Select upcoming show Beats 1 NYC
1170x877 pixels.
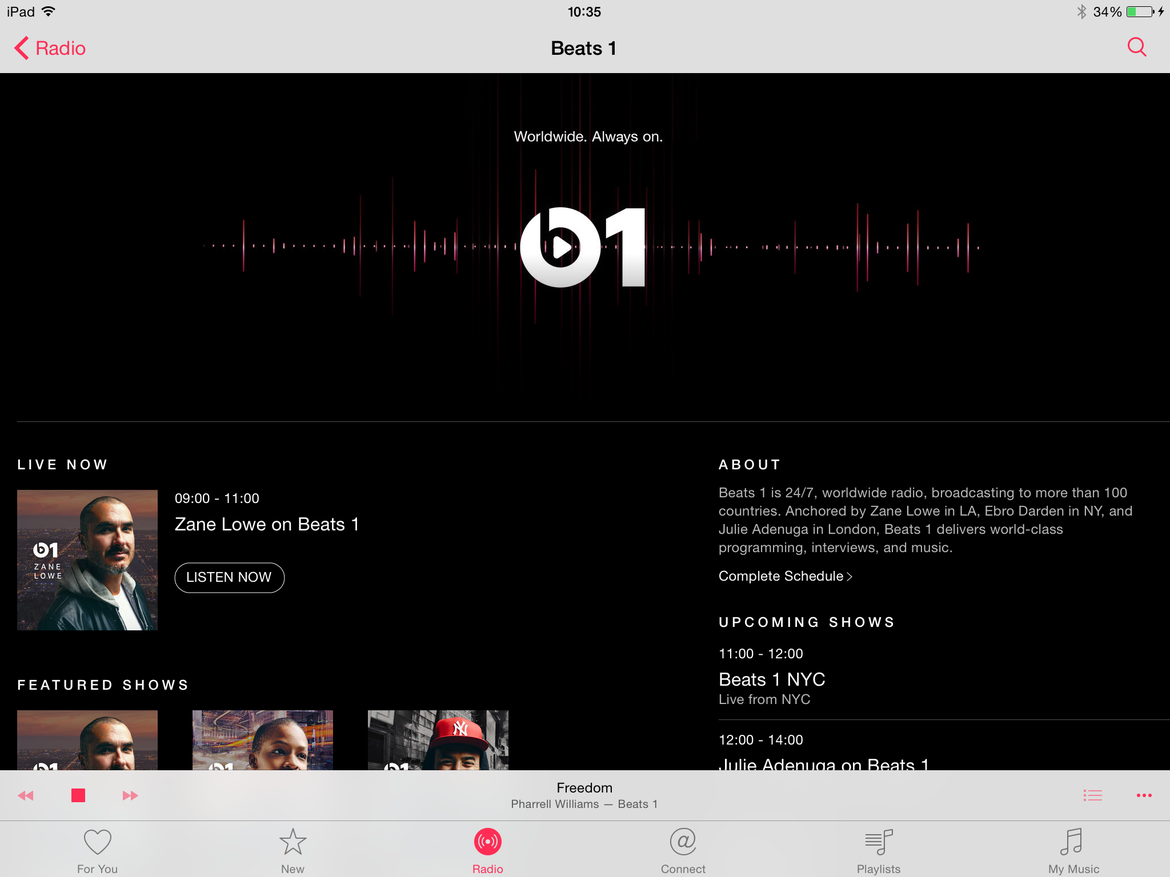coord(772,680)
